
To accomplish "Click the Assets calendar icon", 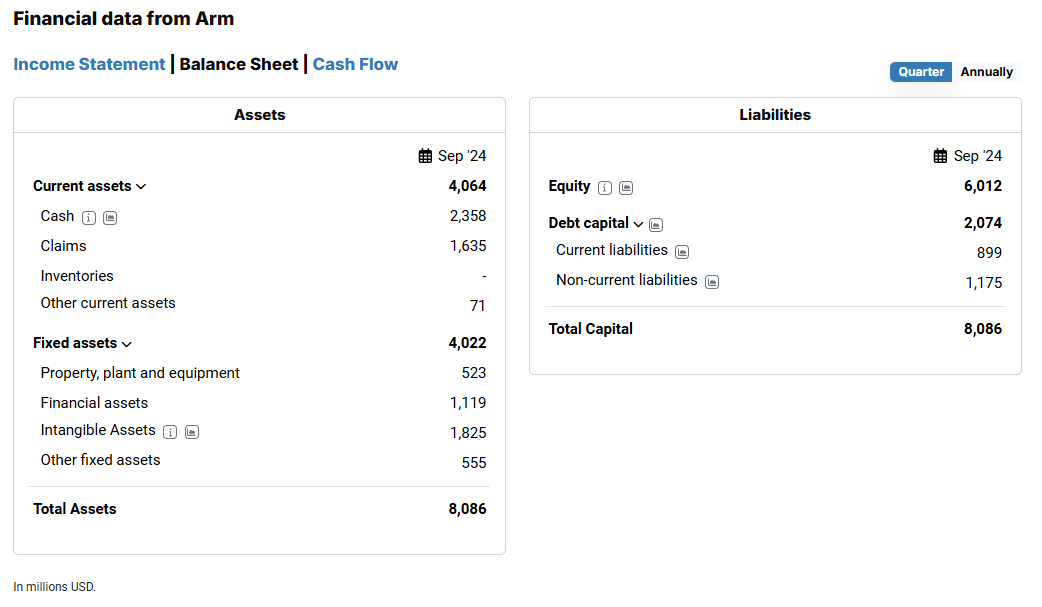I will [x=425, y=156].
